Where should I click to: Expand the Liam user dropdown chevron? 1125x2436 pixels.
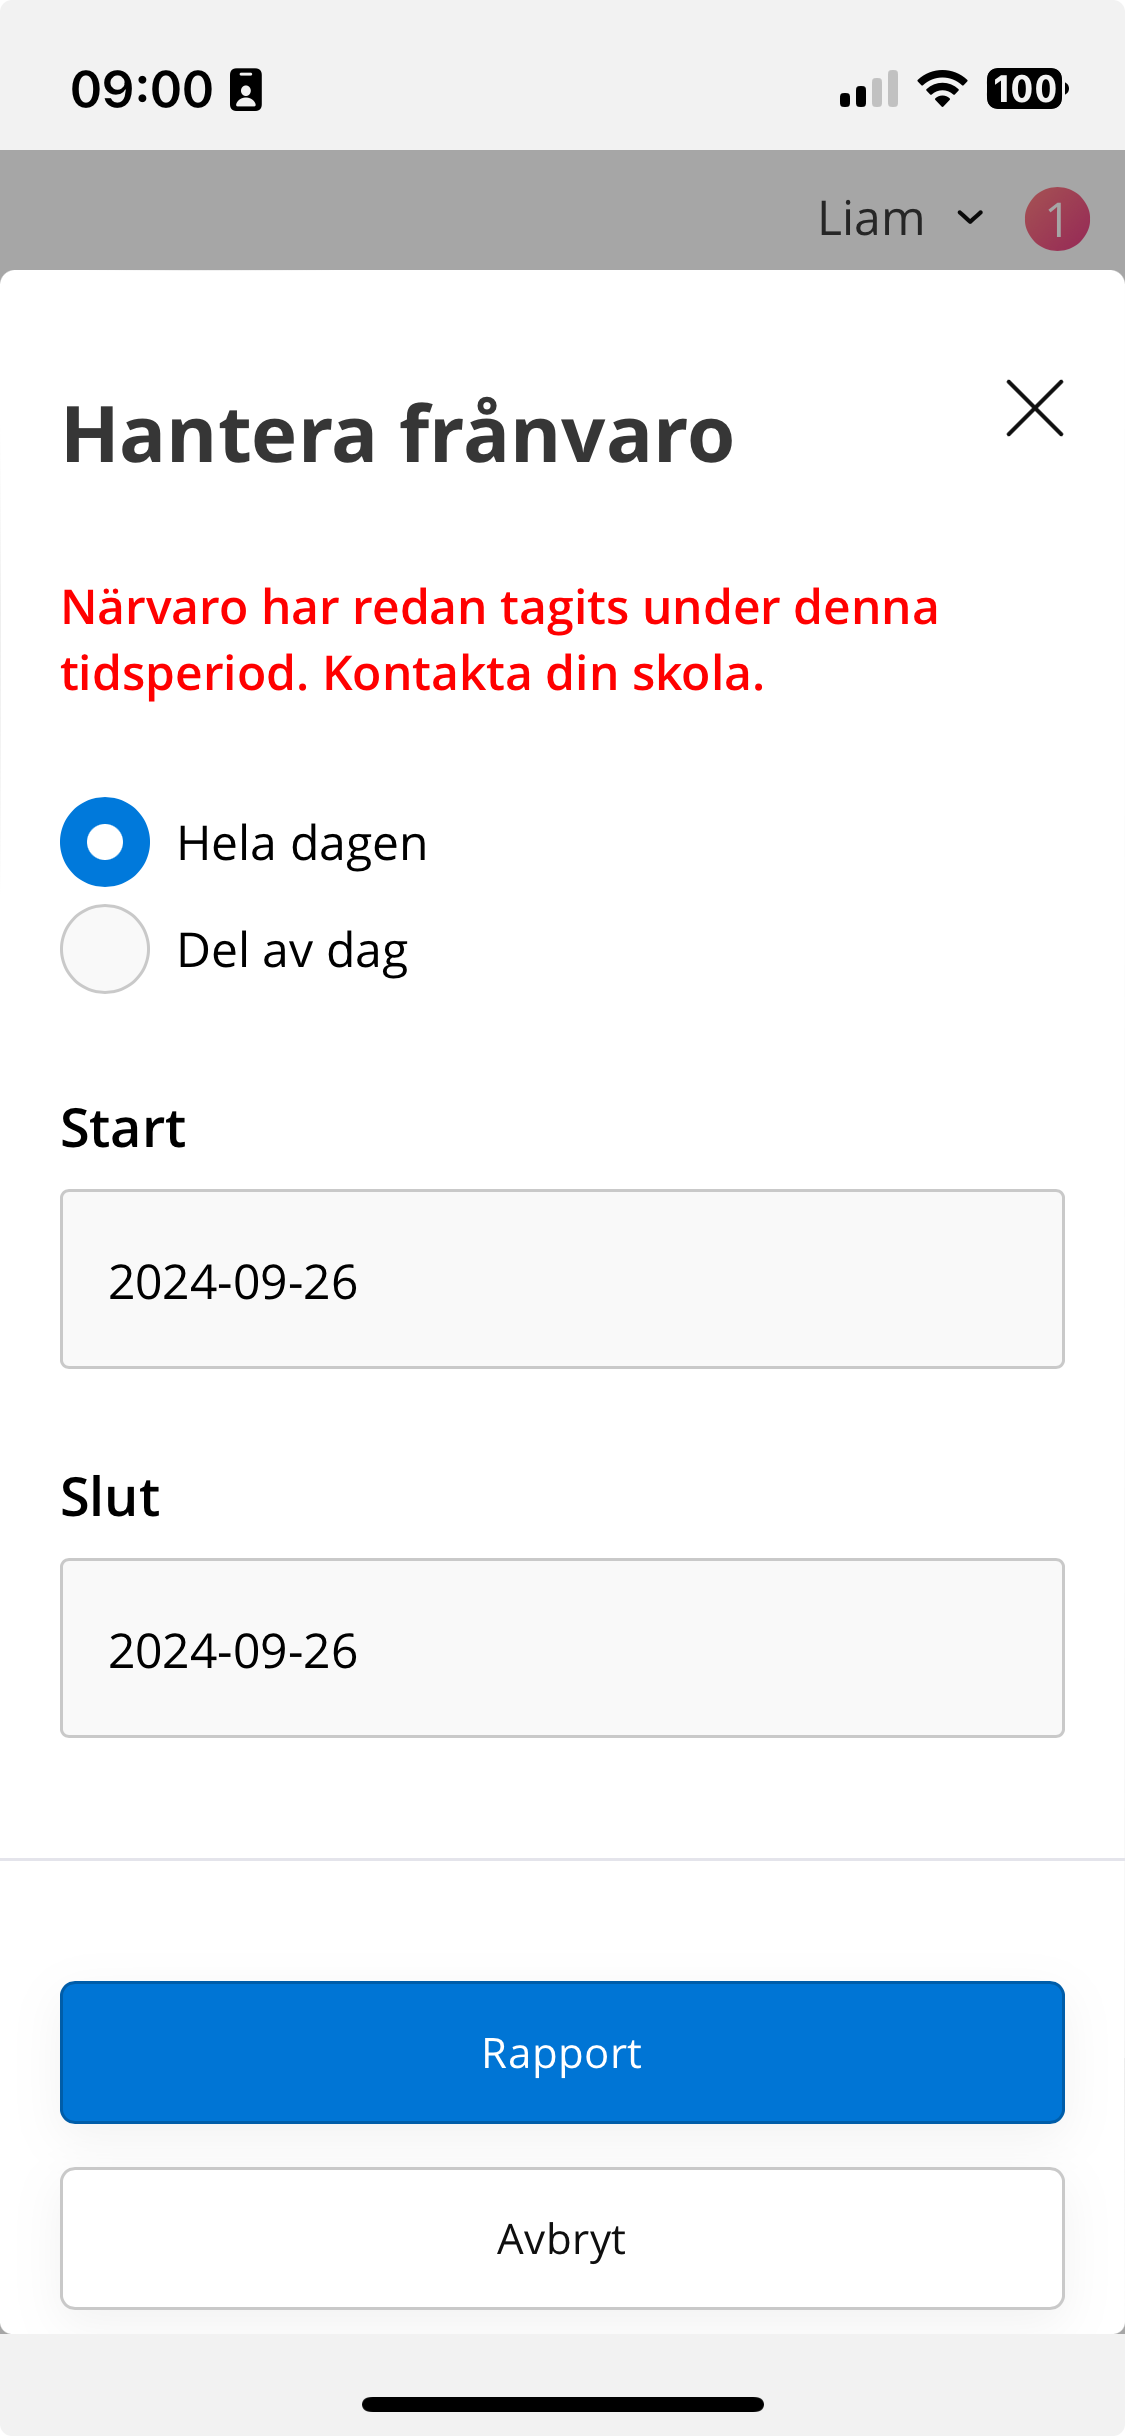(x=970, y=217)
